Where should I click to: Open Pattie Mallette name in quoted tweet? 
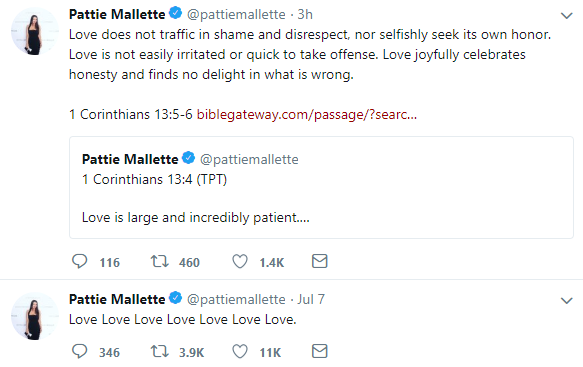130,160
